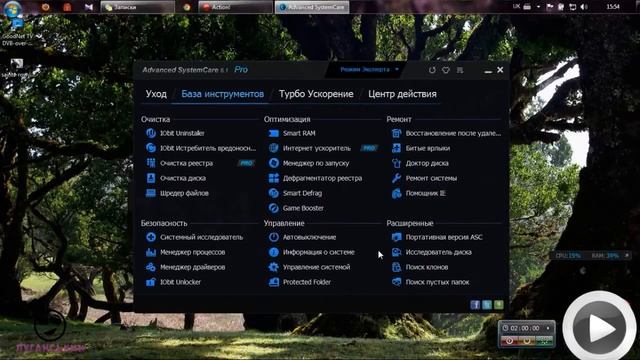The width and height of the screenshot is (640, 360).
Task: Launch the Smart Defrag icon
Action: 273,193
